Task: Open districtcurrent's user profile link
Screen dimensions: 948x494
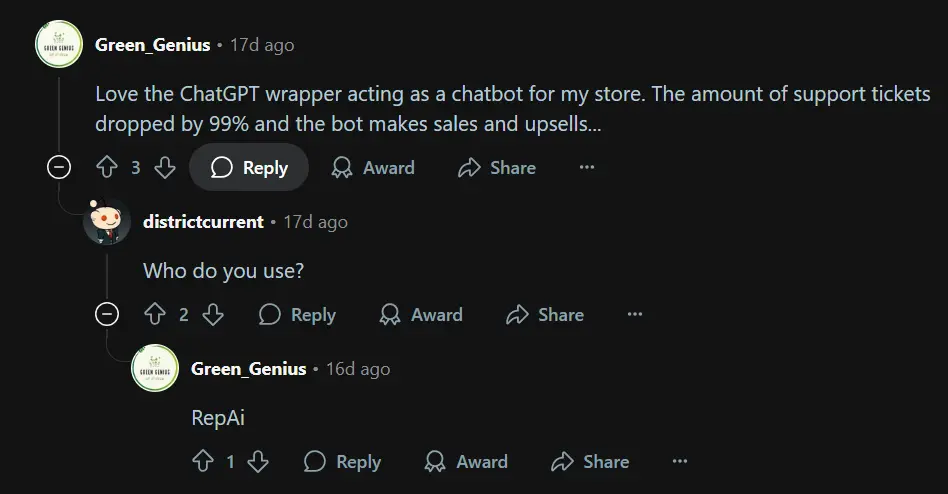Action: 203,221
